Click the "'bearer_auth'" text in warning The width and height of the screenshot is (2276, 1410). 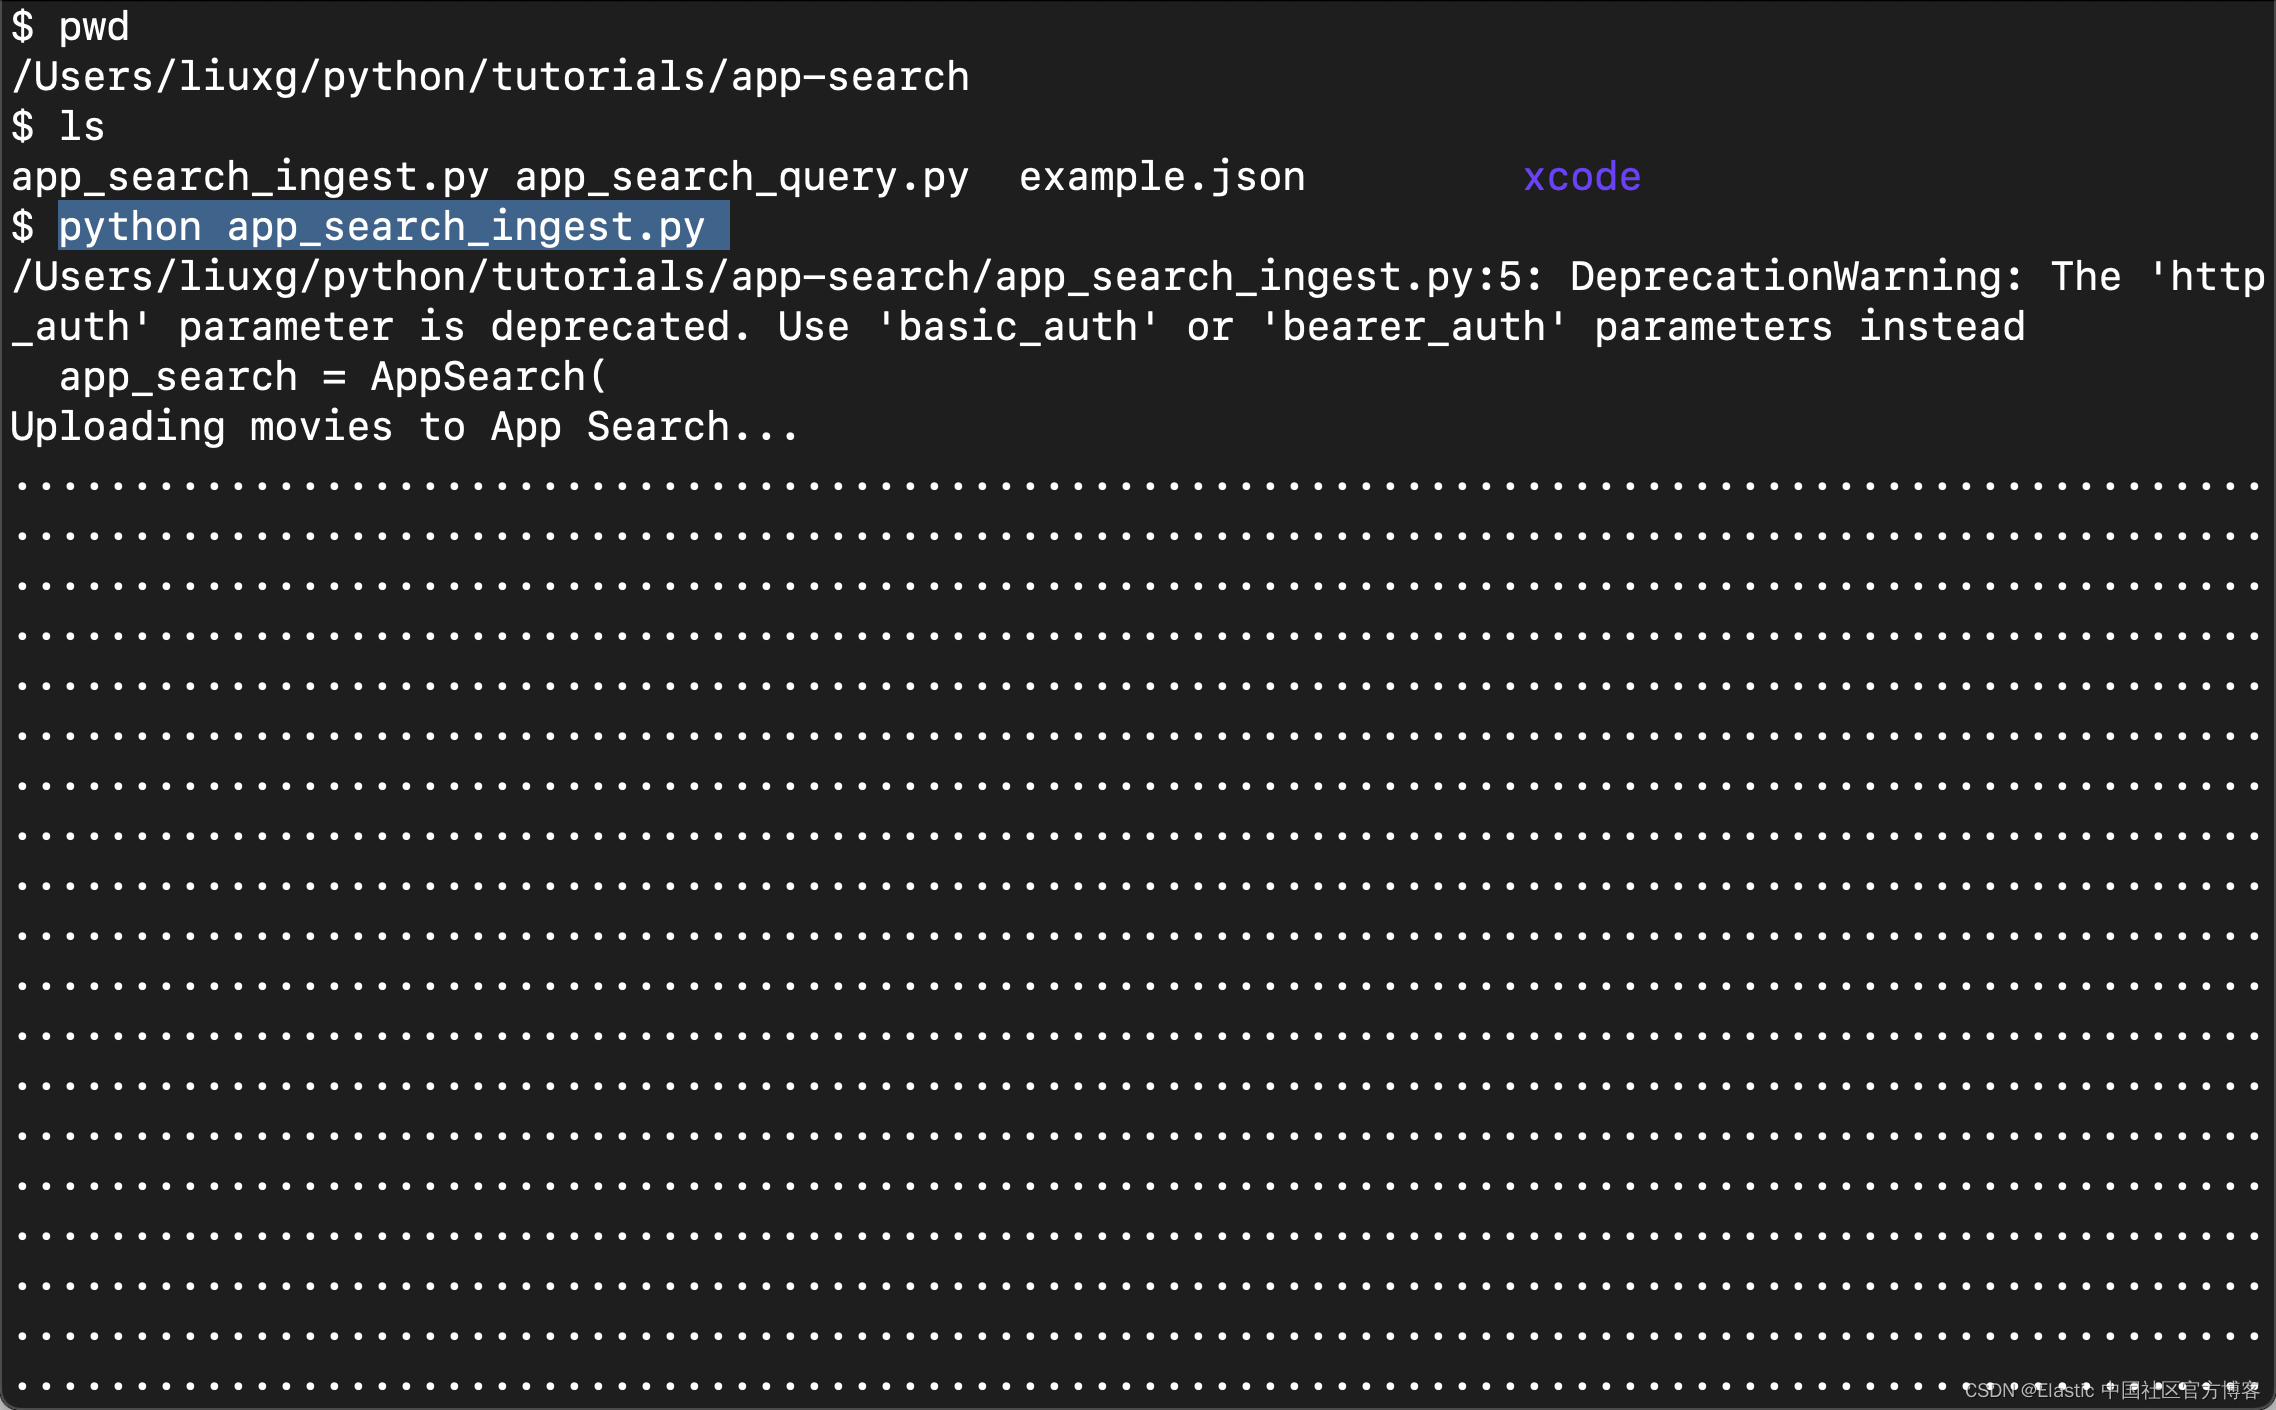(1414, 327)
